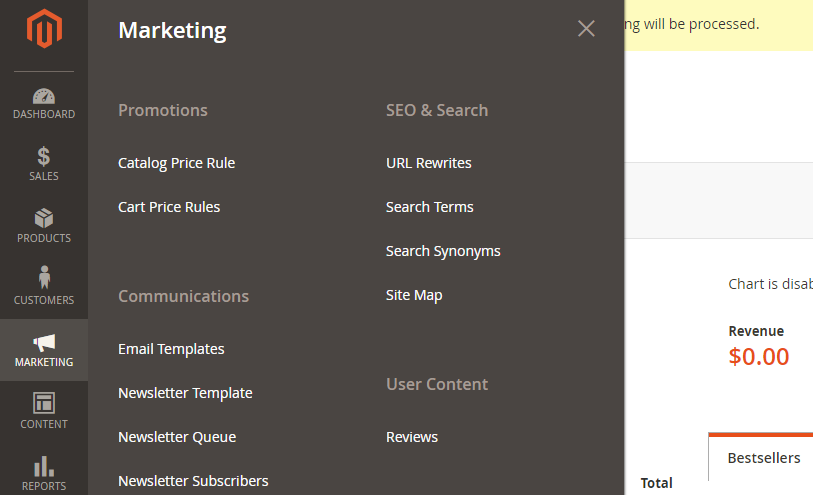Open URL Rewrites page

pos(429,163)
